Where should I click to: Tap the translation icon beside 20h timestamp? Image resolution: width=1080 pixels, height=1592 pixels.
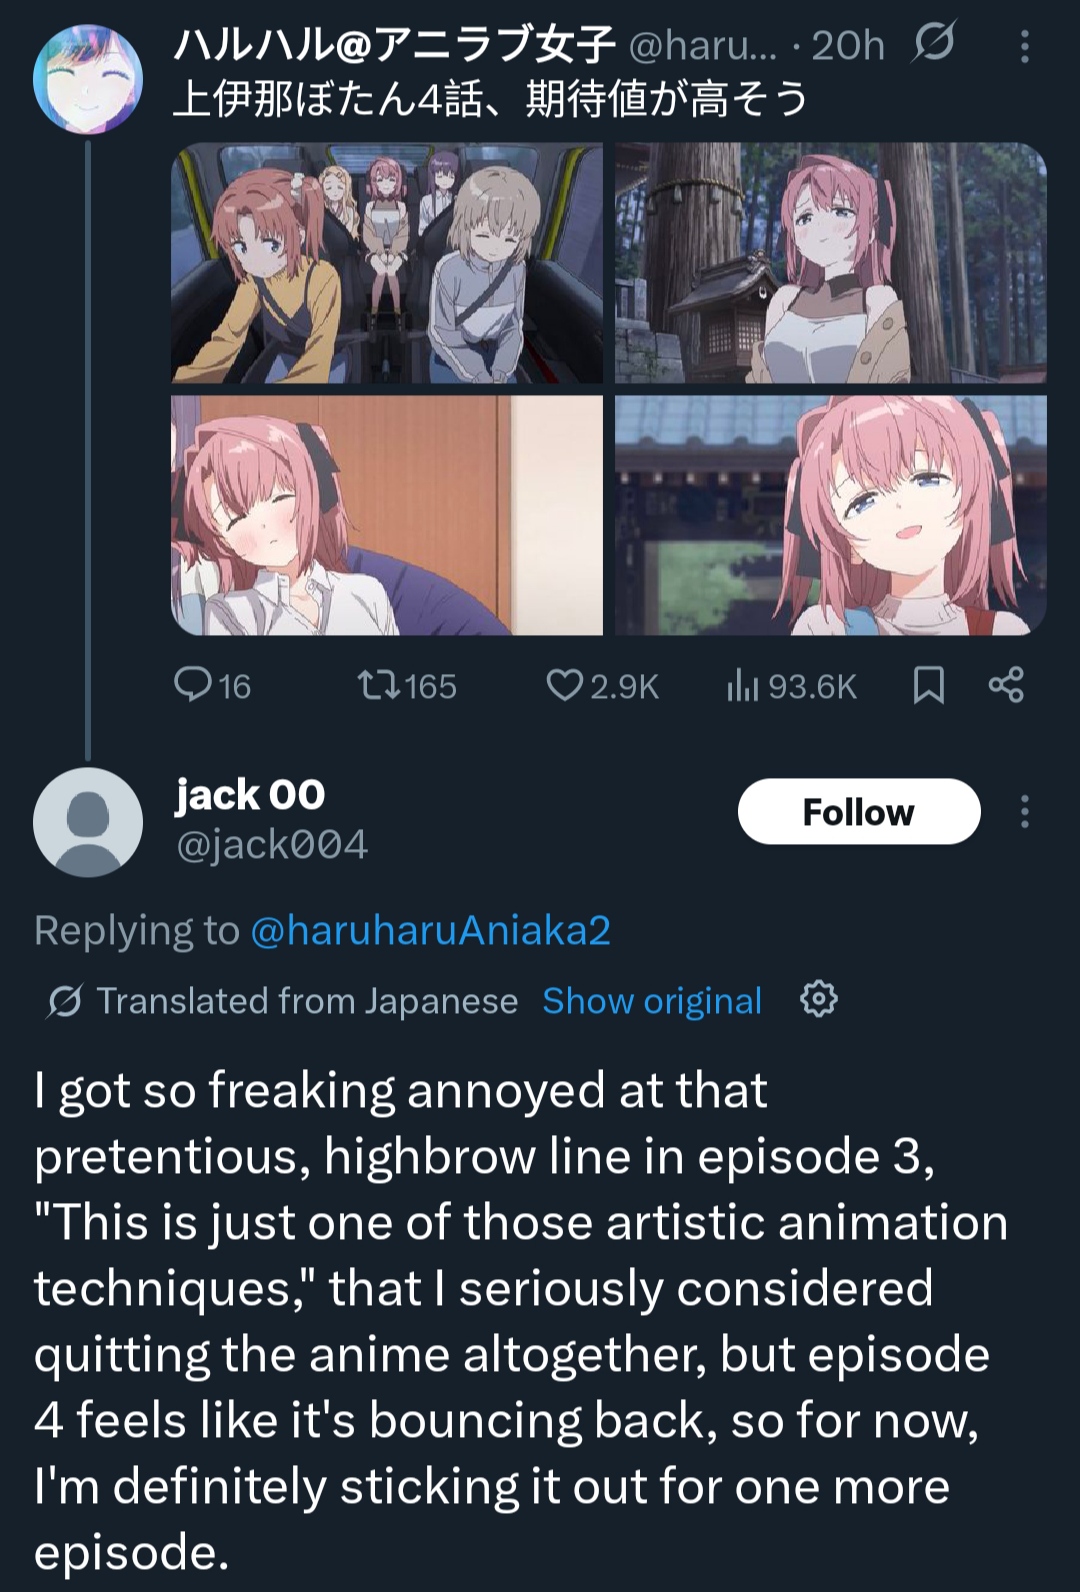point(934,43)
